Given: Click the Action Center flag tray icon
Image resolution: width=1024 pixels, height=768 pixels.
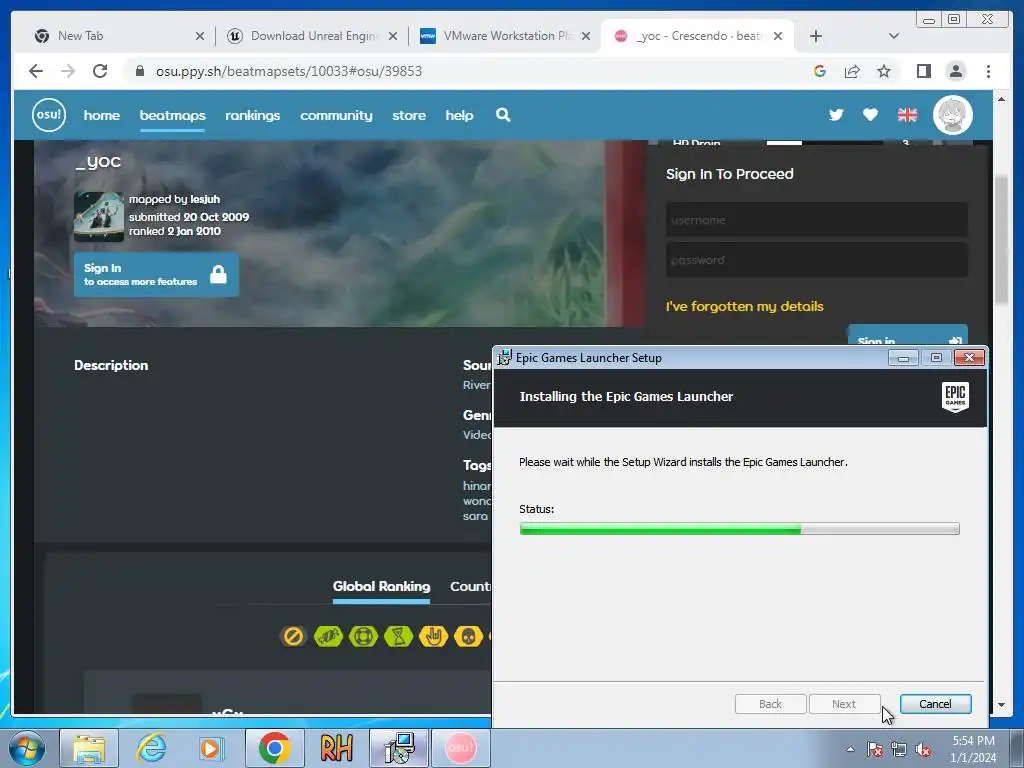Looking at the screenshot, I should coord(874,749).
